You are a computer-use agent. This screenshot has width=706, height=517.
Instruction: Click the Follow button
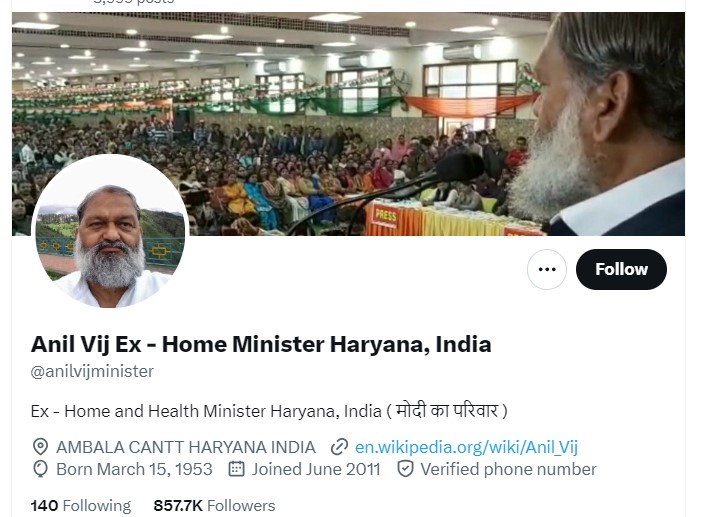[x=621, y=269]
